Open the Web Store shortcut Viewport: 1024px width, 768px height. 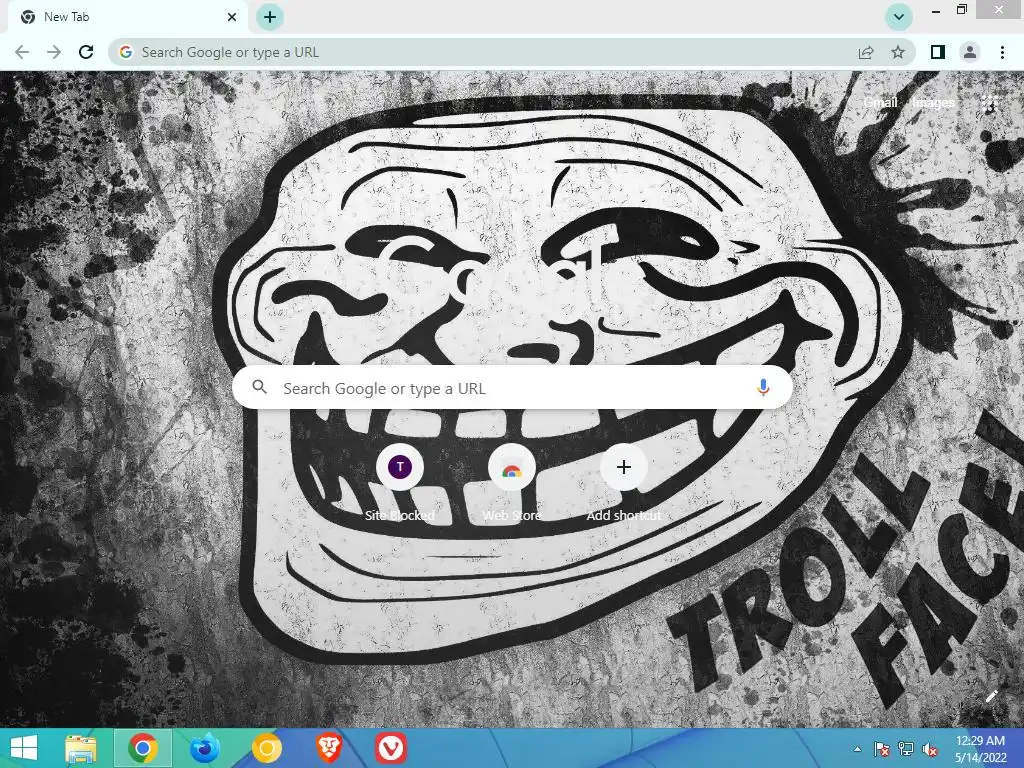(x=512, y=484)
